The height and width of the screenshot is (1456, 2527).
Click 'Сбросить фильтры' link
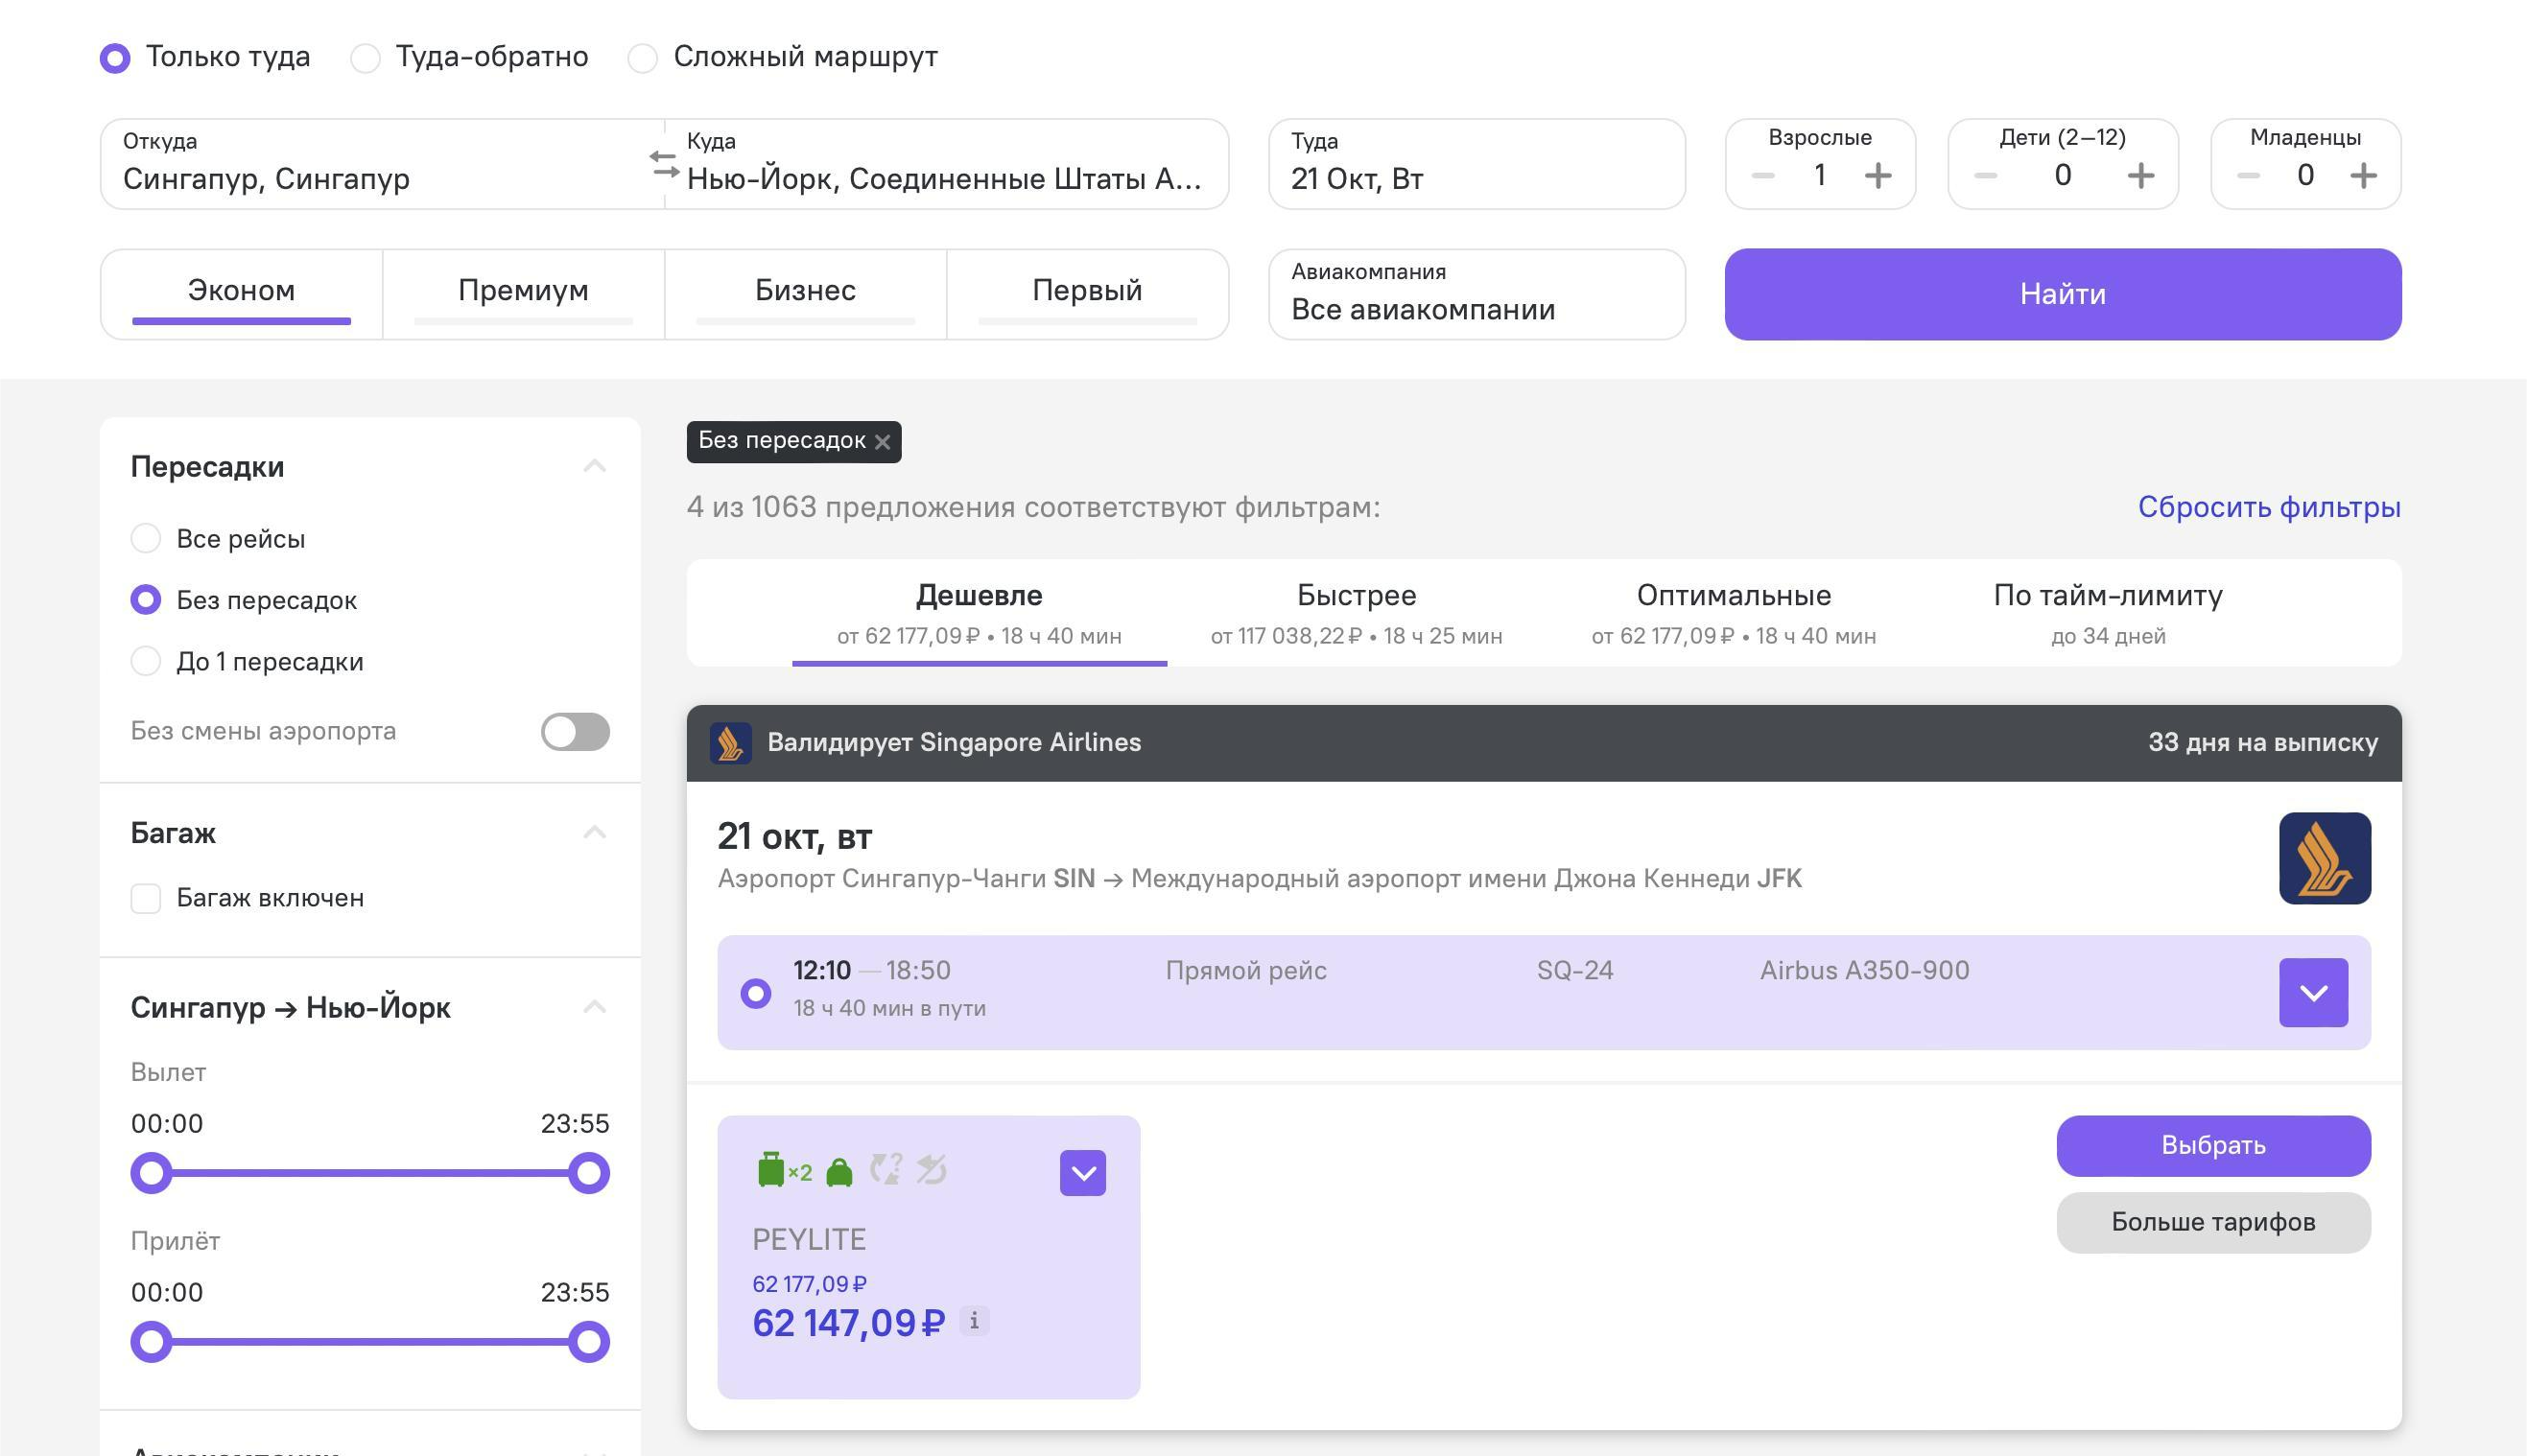pyautogui.click(x=2268, y=507)
